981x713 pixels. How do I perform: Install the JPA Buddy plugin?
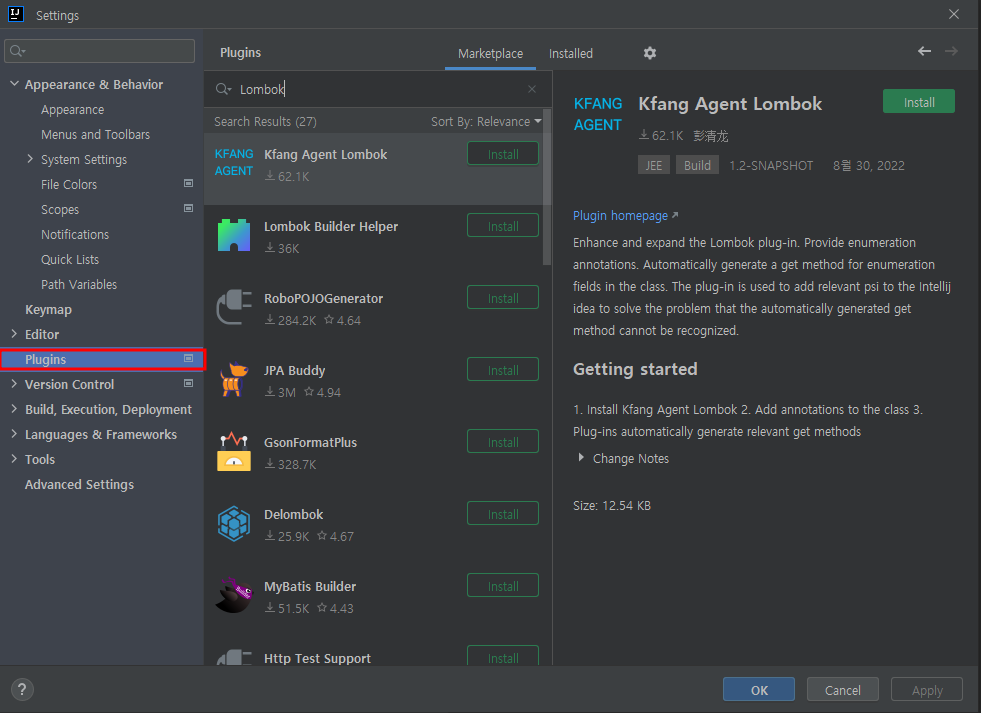pyautogui.click(x=503, y=370)
